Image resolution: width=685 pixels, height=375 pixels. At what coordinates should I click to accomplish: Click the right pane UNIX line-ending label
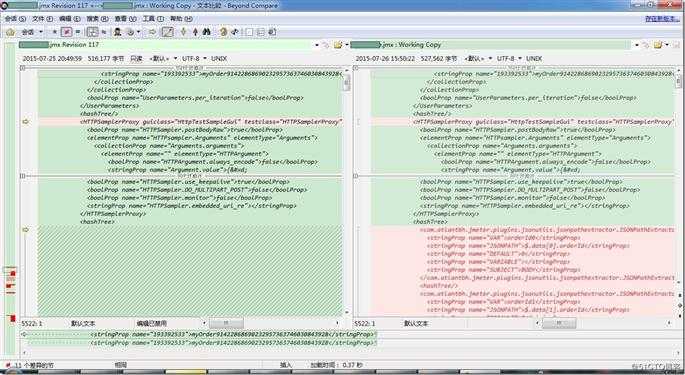click(534, 59)
